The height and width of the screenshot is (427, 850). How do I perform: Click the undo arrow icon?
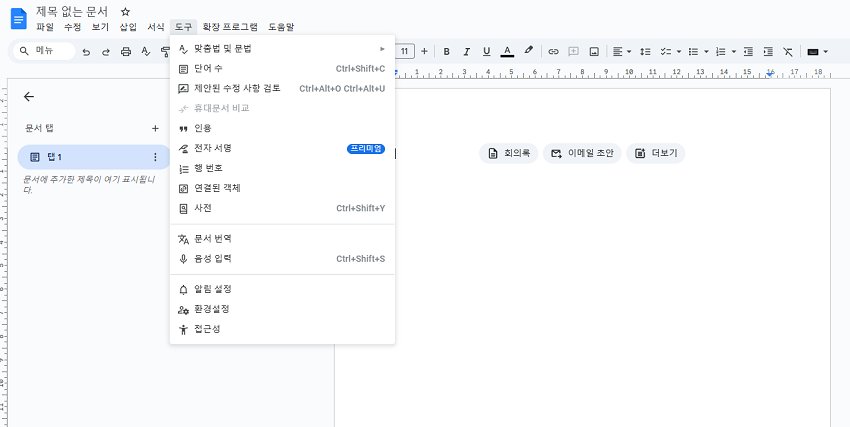pos(86,51)
